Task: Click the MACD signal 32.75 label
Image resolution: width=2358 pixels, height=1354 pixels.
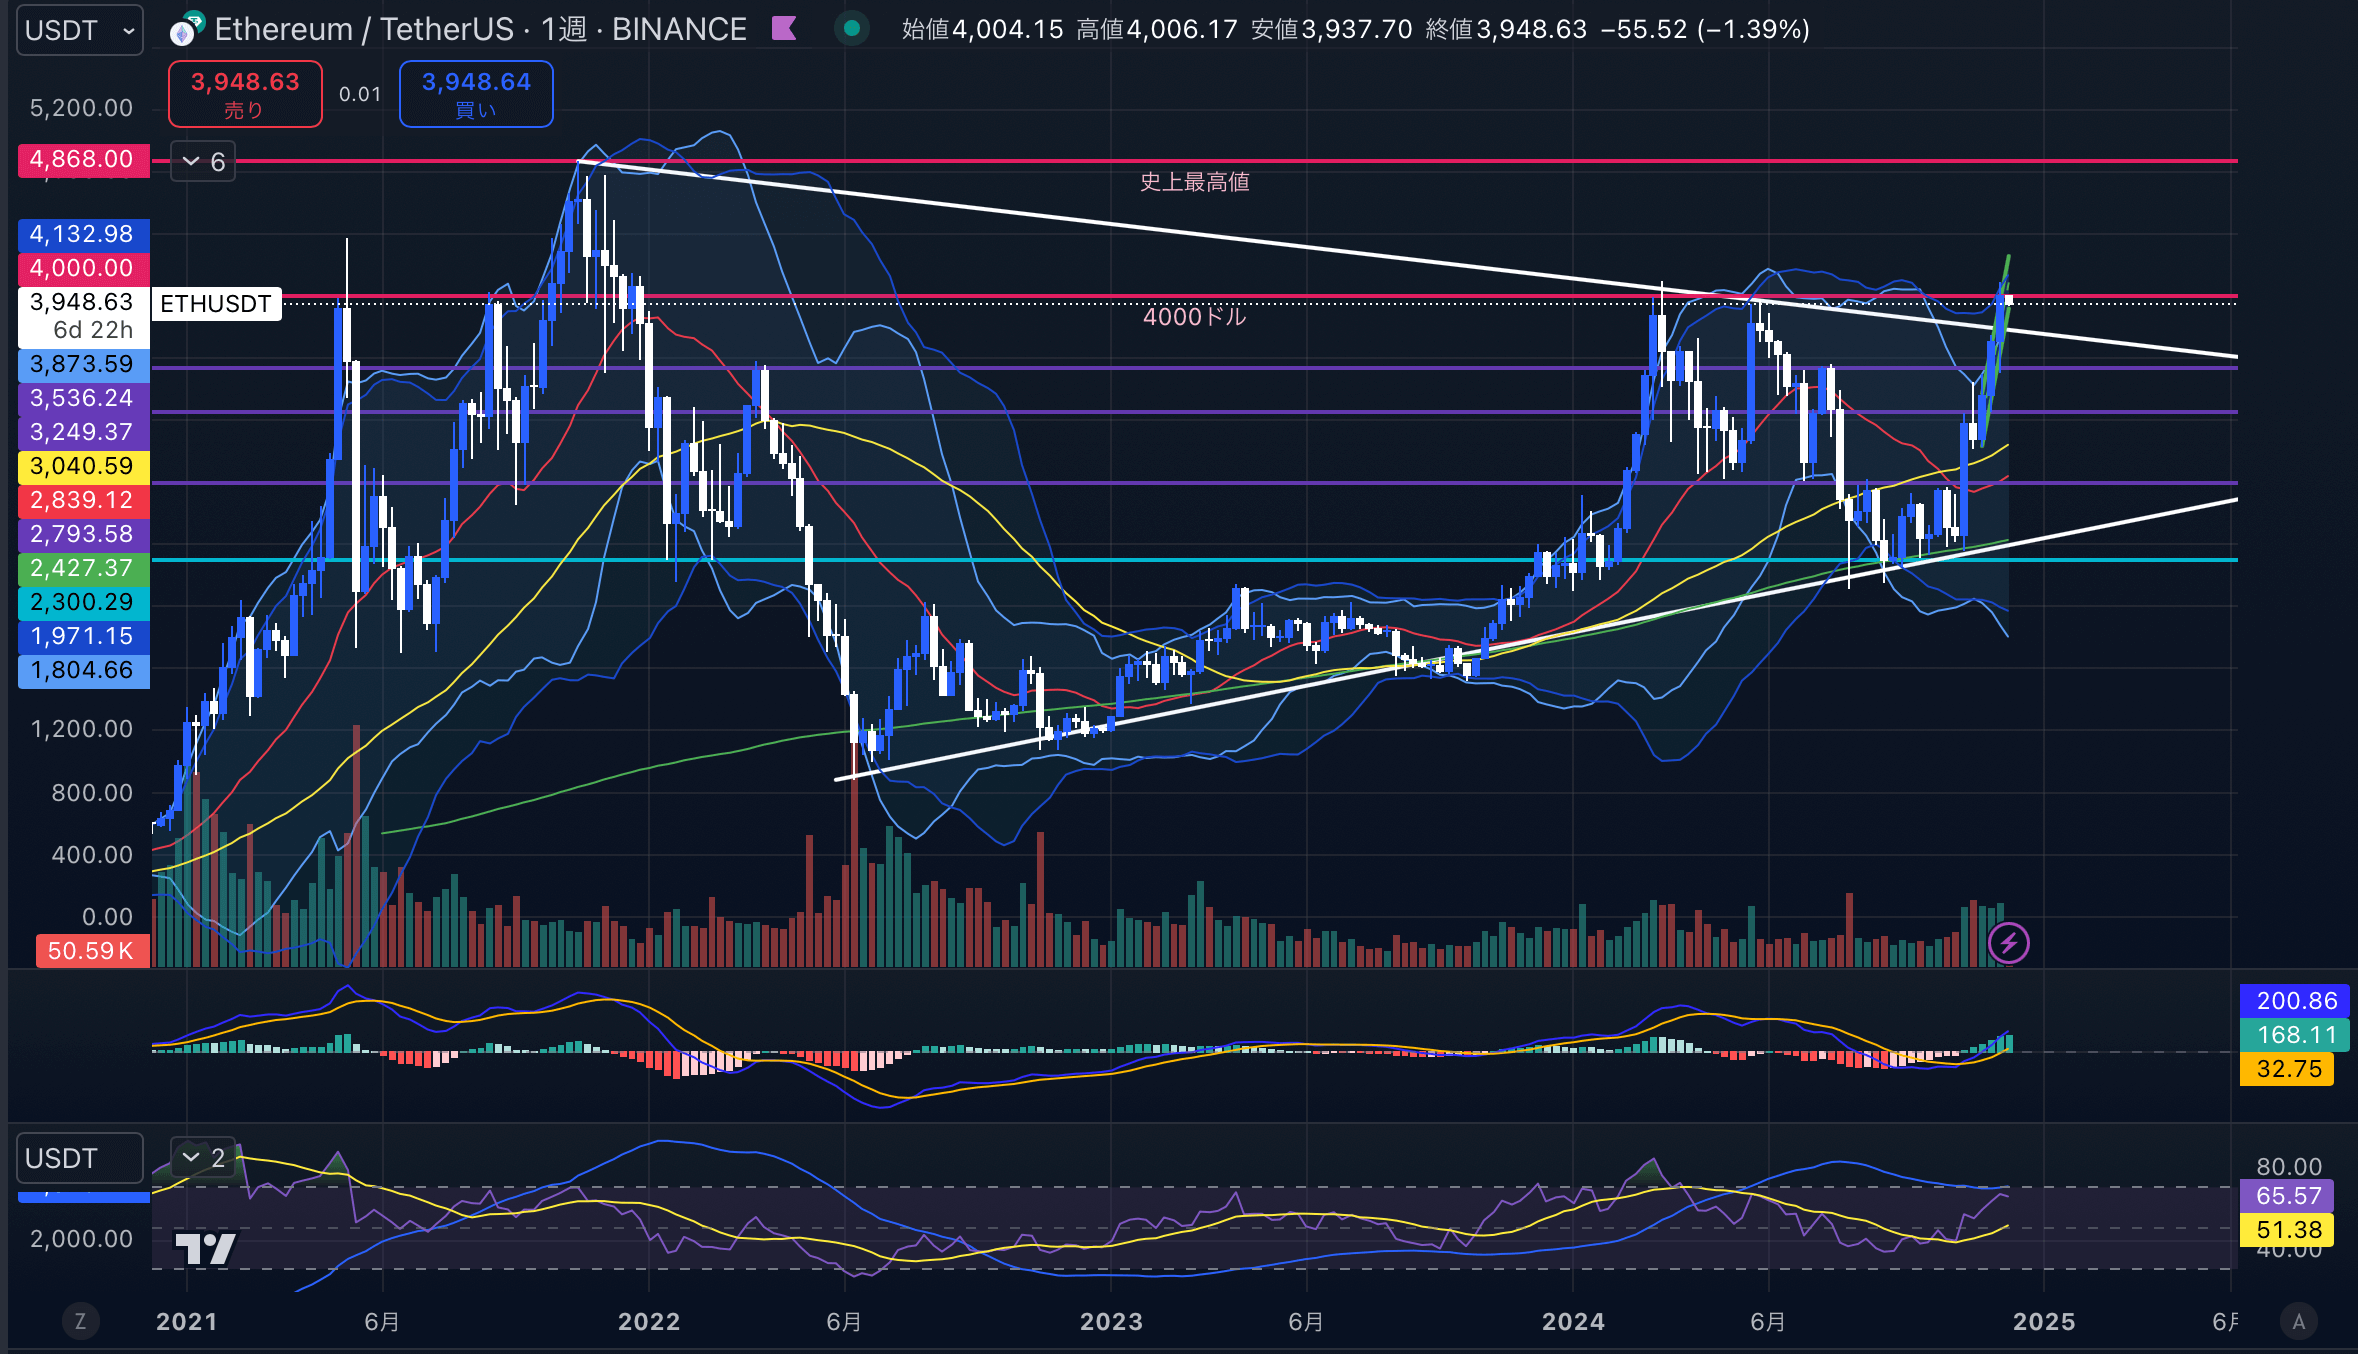Action: (2287, 1068)
